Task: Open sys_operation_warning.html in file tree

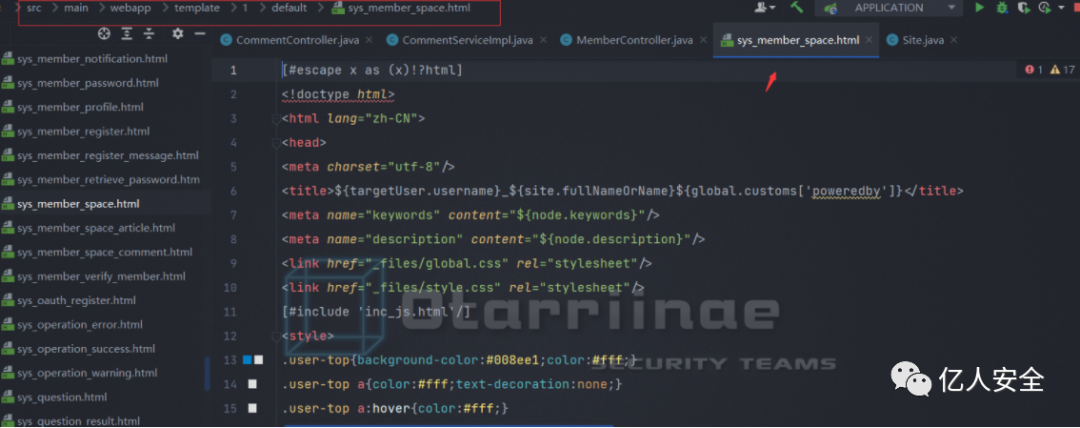Action: (x=87, y=373)
